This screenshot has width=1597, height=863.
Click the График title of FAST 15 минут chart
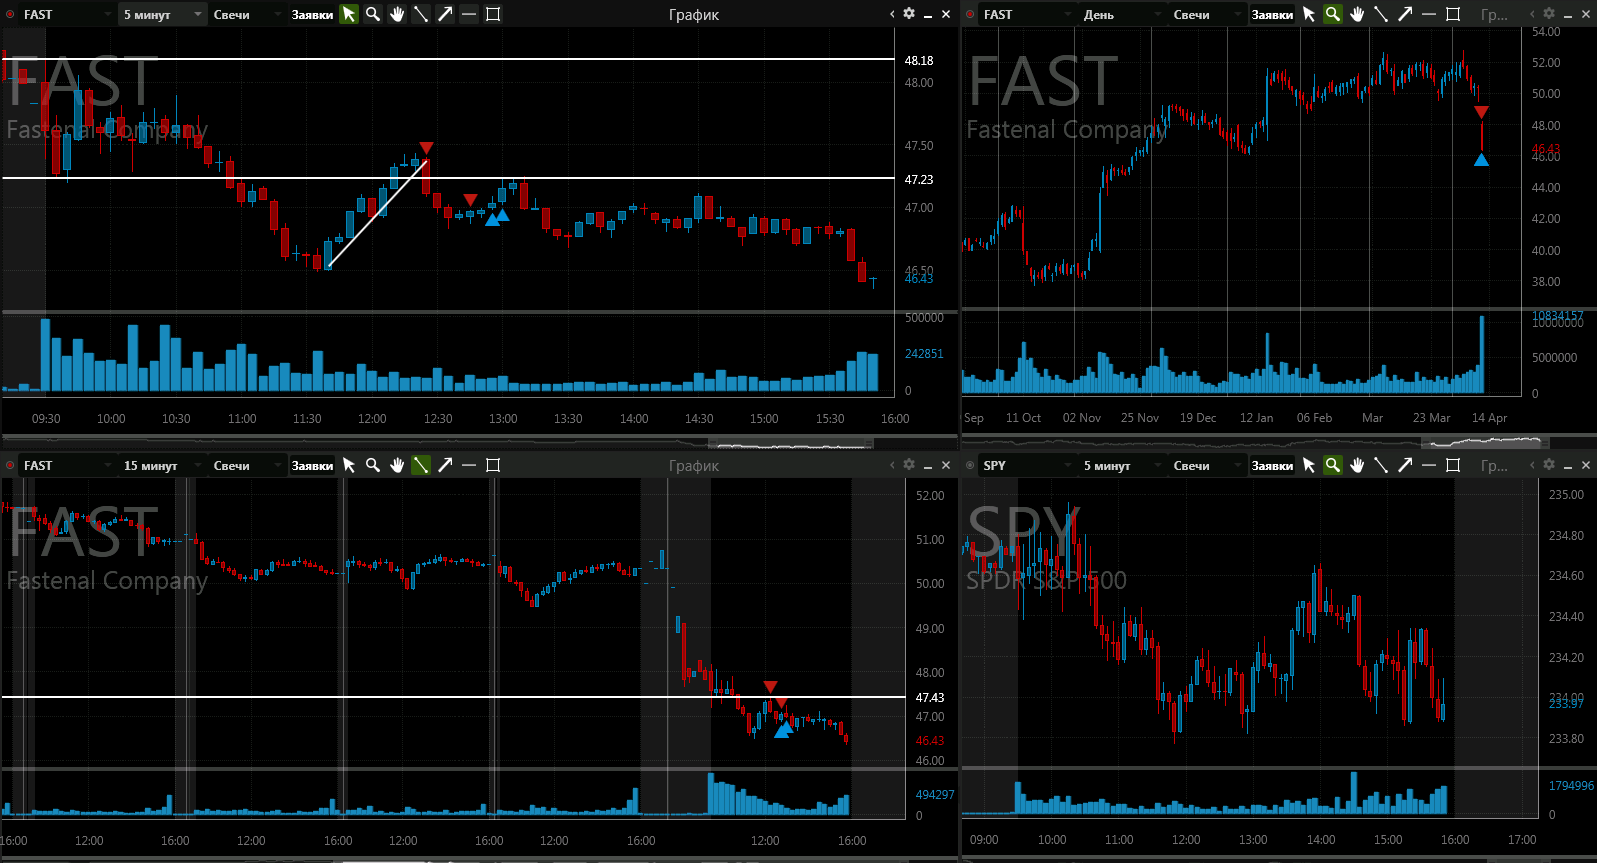point(694,465)
